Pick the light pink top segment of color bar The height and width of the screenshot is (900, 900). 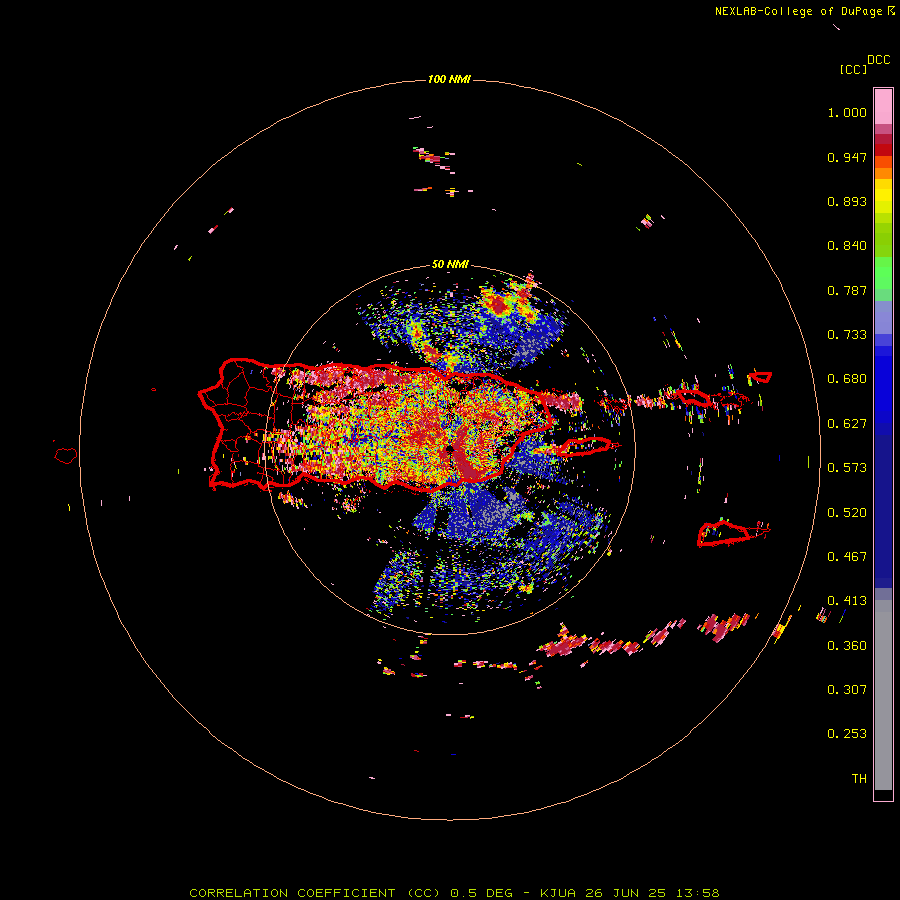(x=883, y=106)
